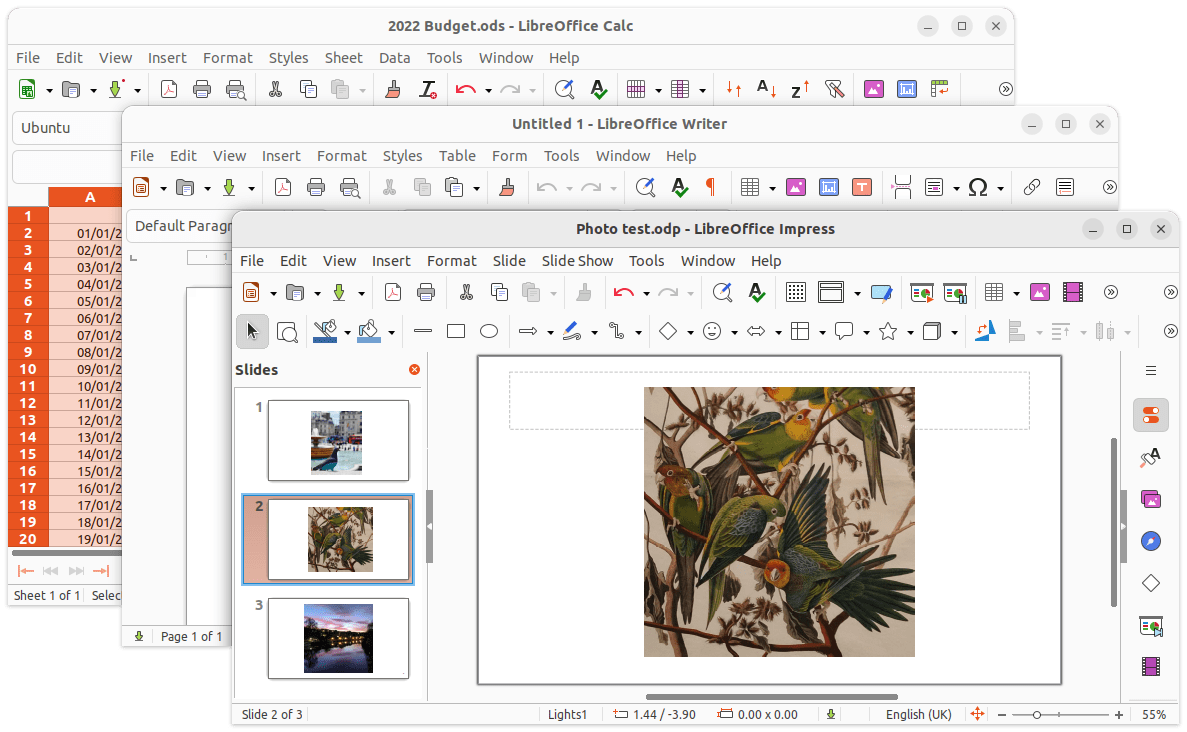Start presentation from first slide

click(921, 293)
